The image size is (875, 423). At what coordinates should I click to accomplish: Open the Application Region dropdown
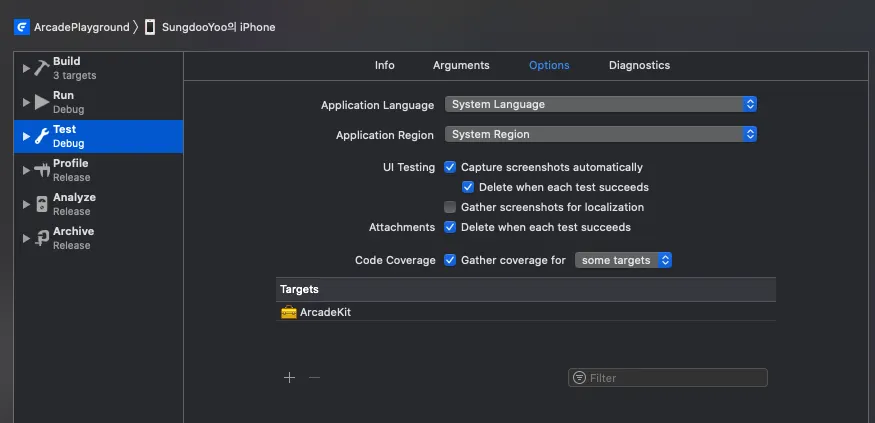[x=600, y=134]
